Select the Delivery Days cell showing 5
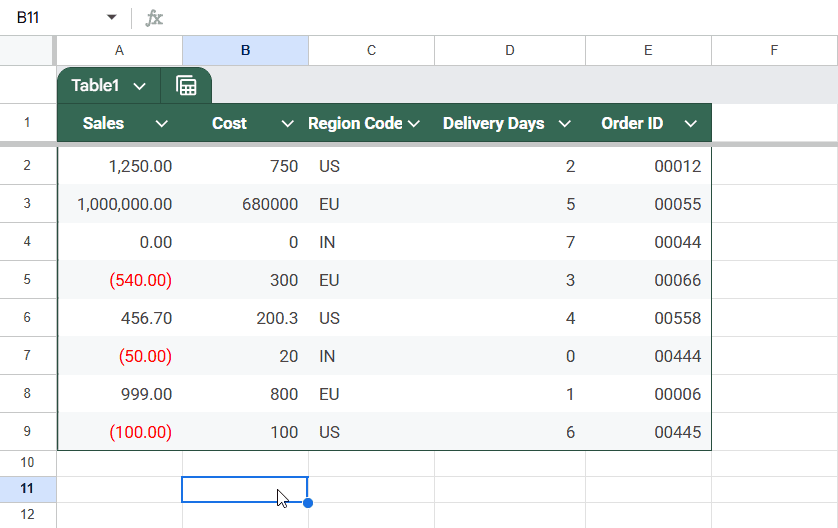 (510, 204)
